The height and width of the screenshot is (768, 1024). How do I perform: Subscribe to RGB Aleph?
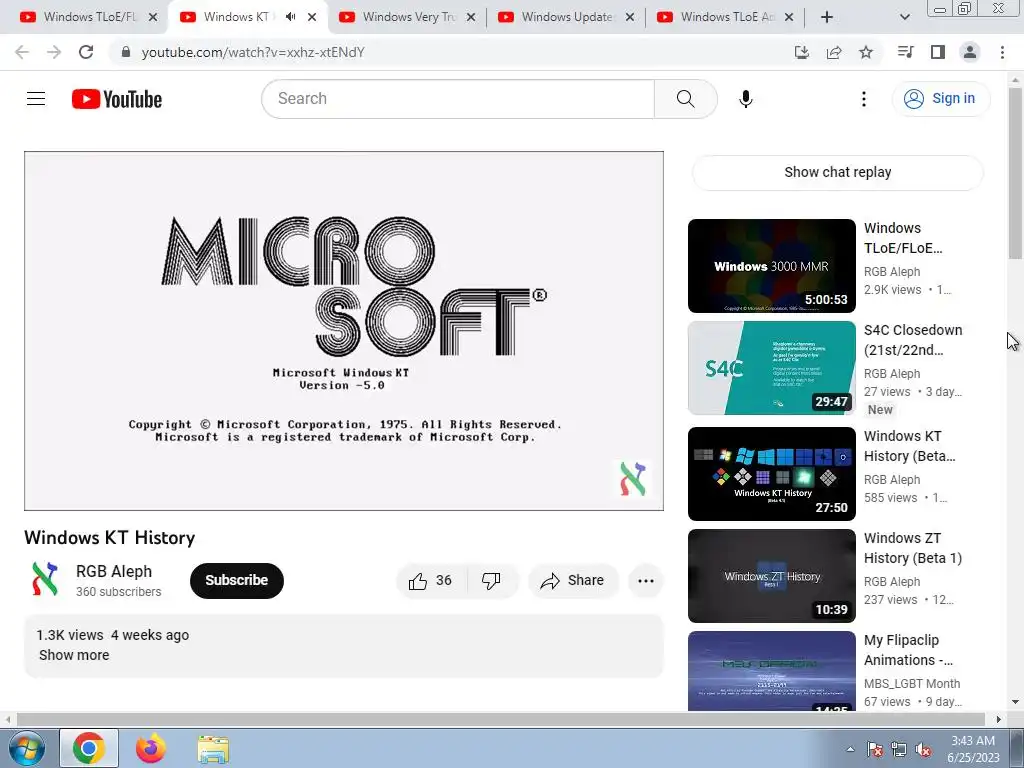click(236, 581)
